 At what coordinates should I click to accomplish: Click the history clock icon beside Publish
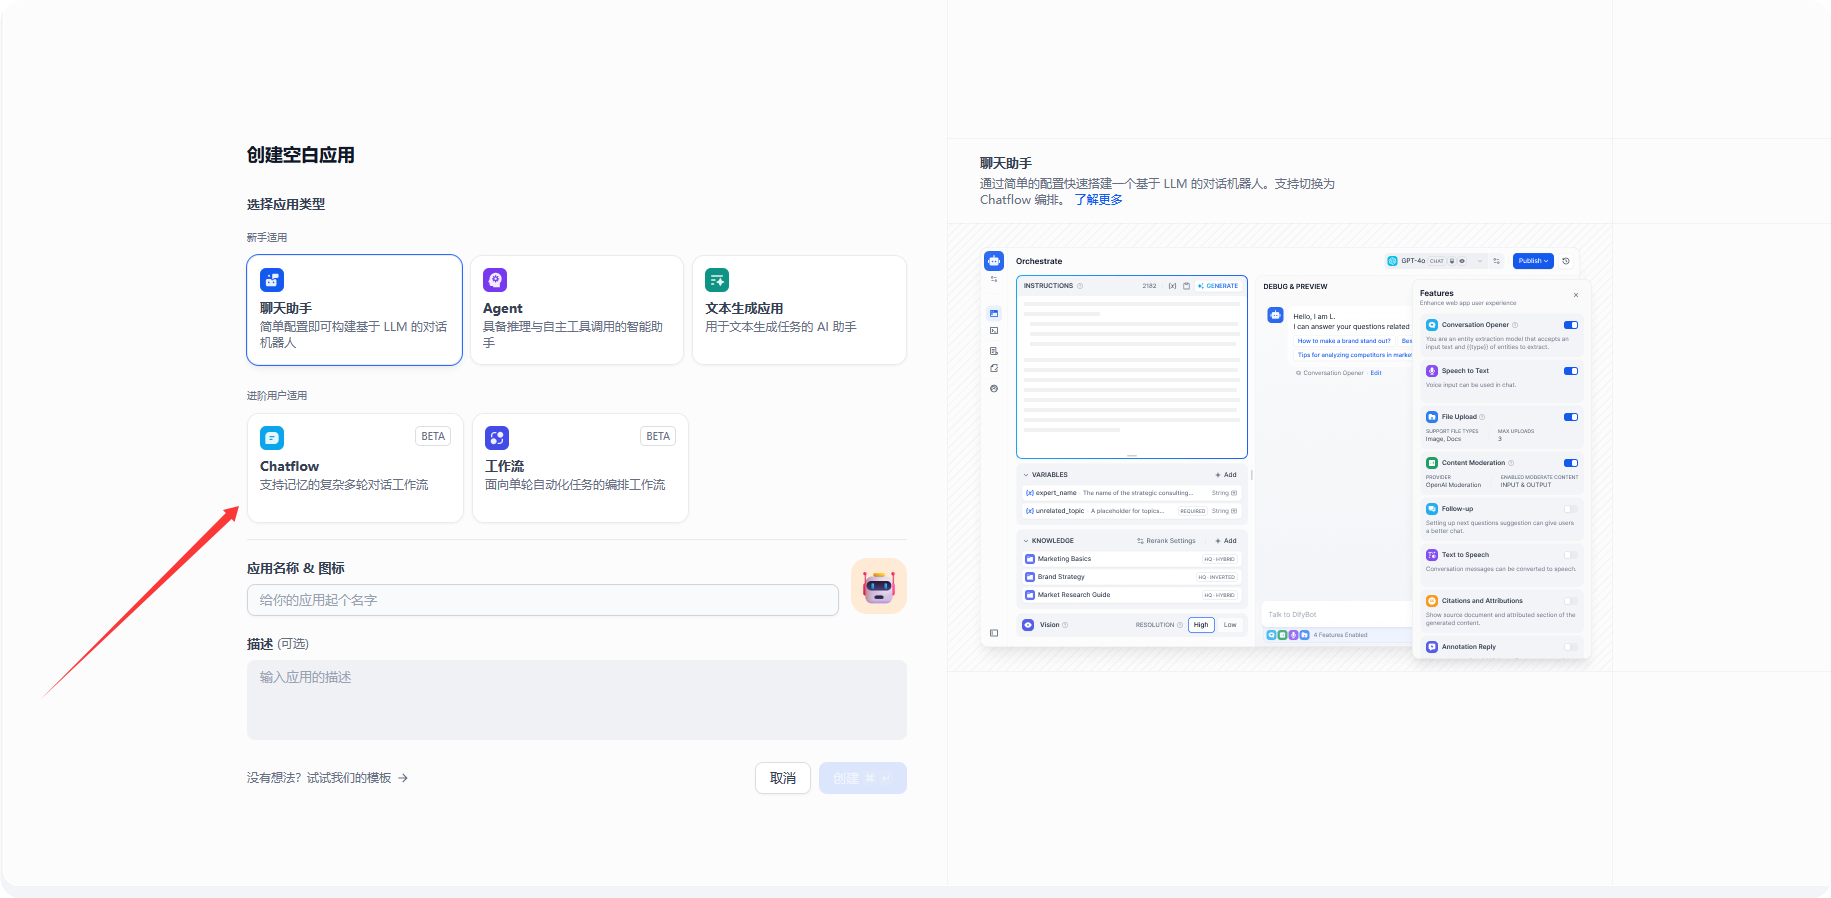pos(1566,261)
